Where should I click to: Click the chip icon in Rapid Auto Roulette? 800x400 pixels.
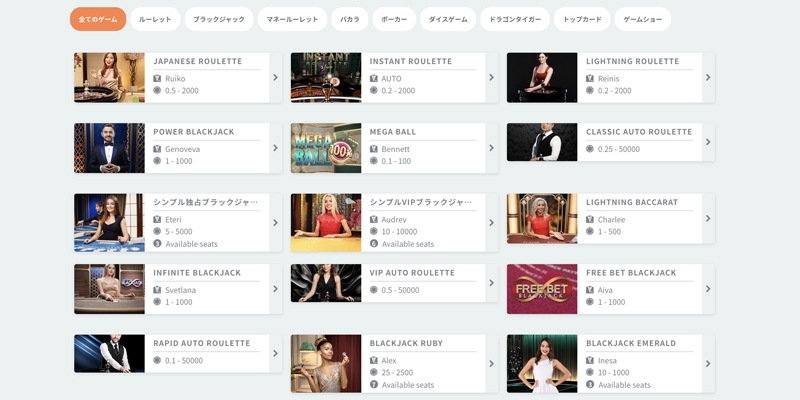coord(157,360)
